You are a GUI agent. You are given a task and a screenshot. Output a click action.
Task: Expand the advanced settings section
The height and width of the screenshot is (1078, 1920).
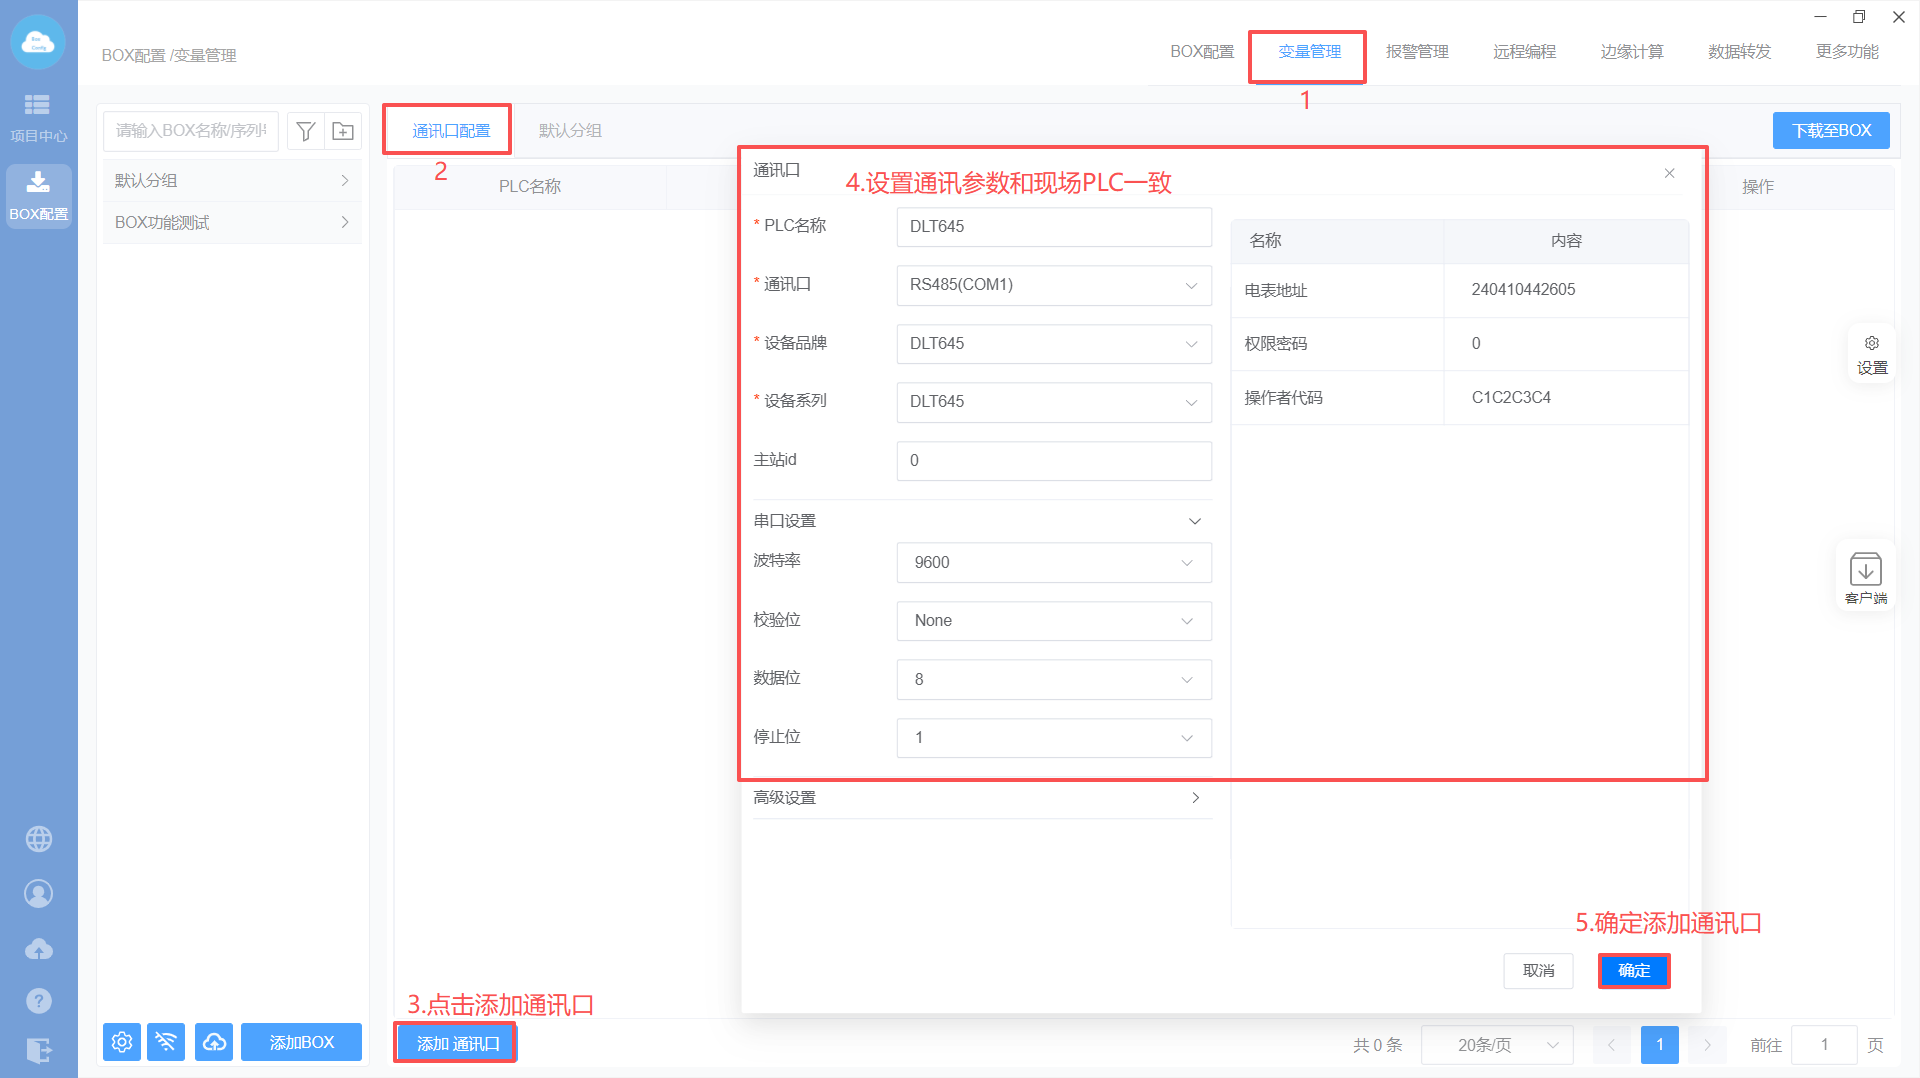coord(981,798)
